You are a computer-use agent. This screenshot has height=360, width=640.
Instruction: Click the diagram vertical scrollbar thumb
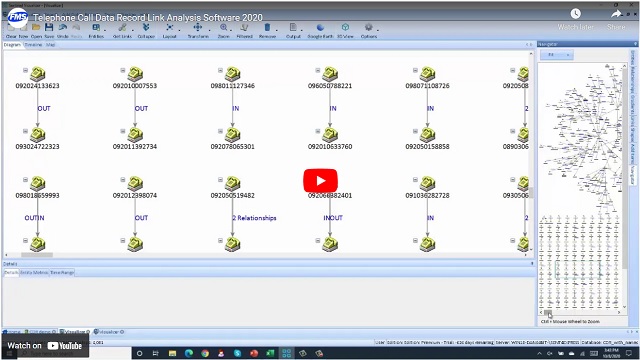[x=531, y=193]
